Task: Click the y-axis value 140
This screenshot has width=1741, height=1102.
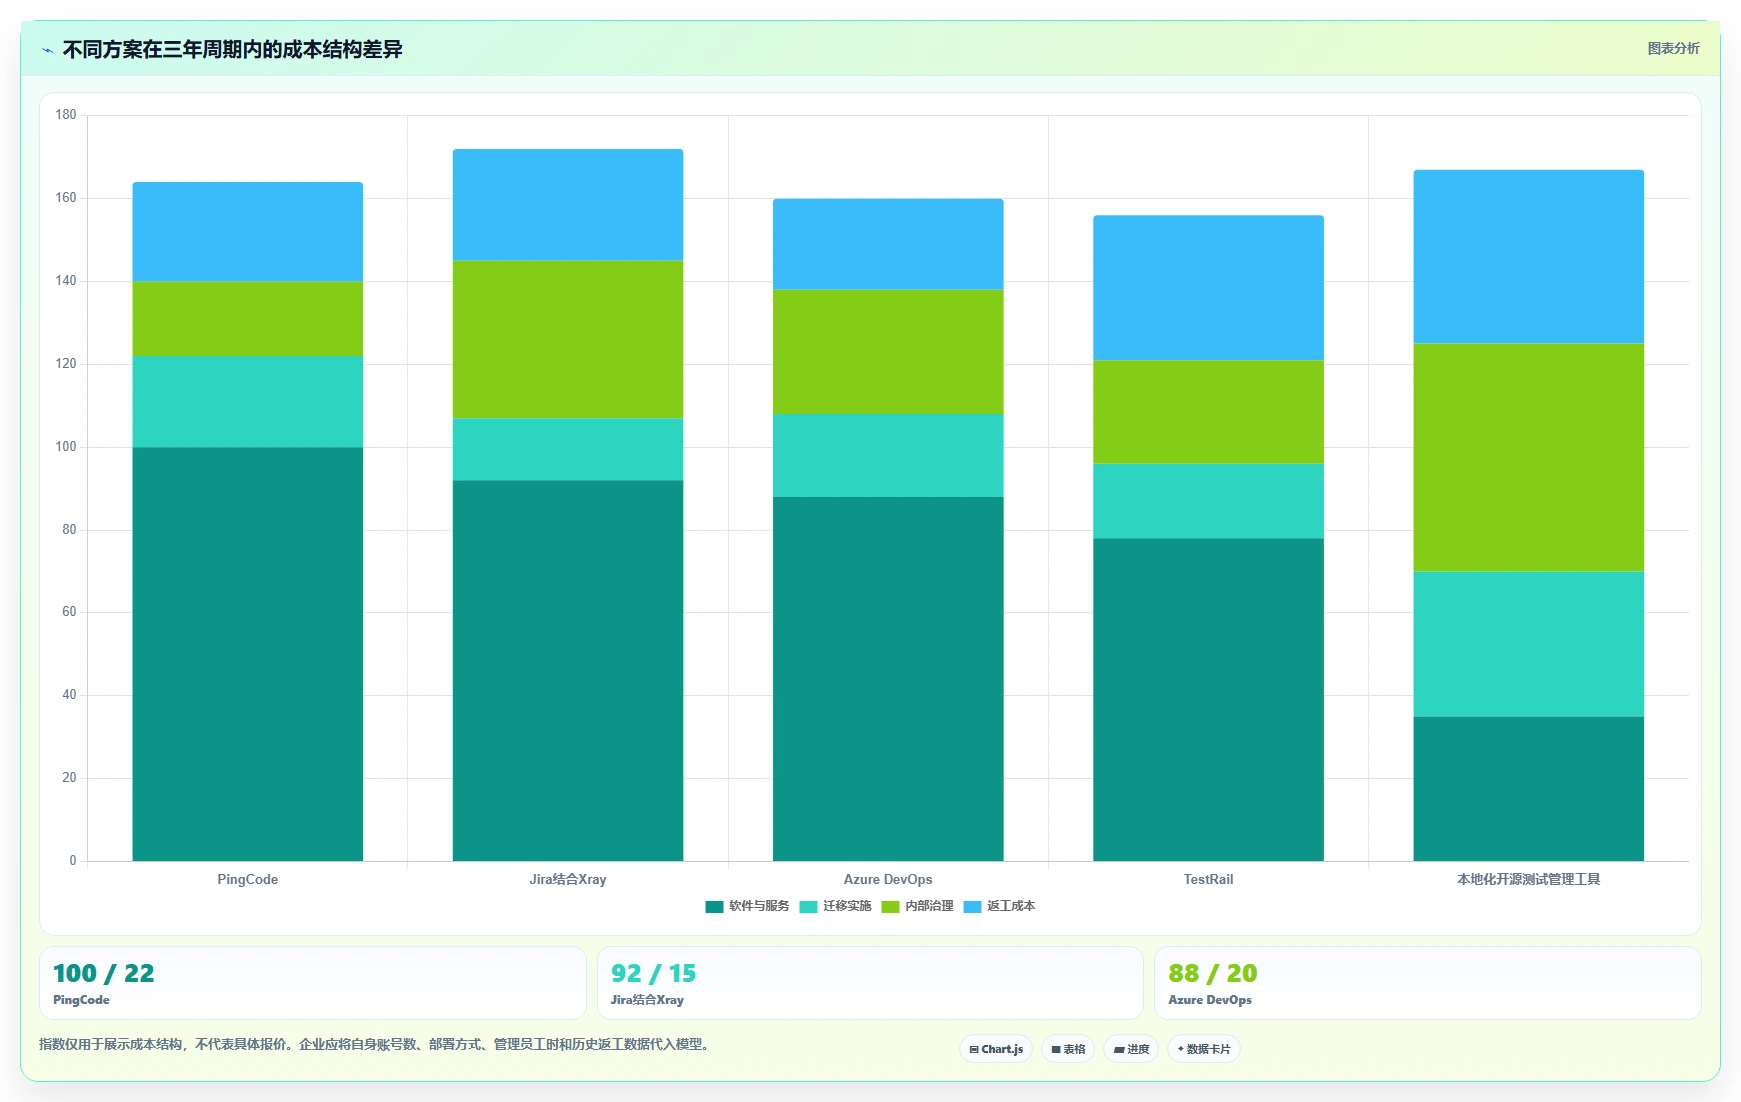Action: (66, 281)
